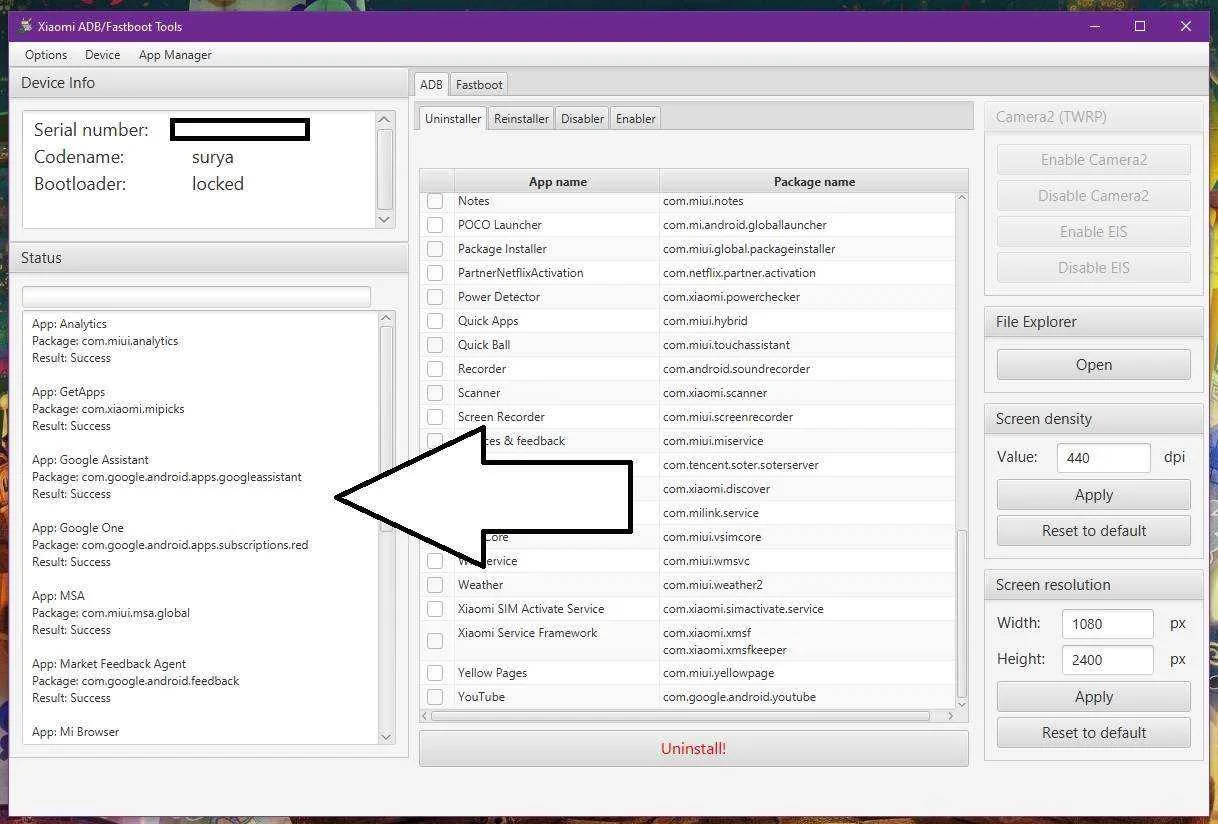Viewport: 1218px width, 824px height.
Task: Open the App Manager menu
Action: 175,55
